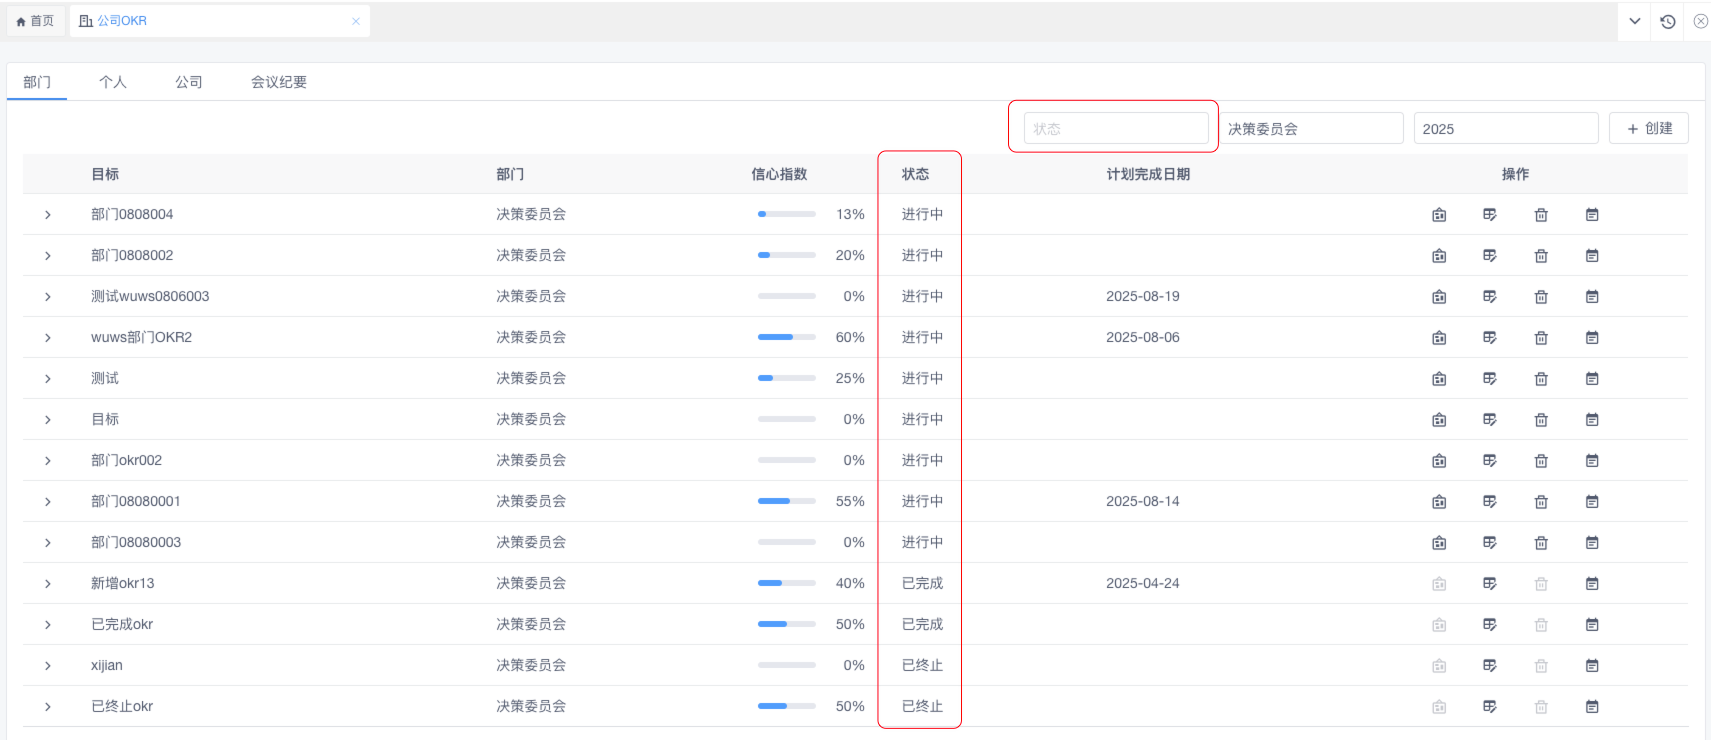Expand the xijian objective row
This screenshot has height=740, width=1711.
[47, 666]
